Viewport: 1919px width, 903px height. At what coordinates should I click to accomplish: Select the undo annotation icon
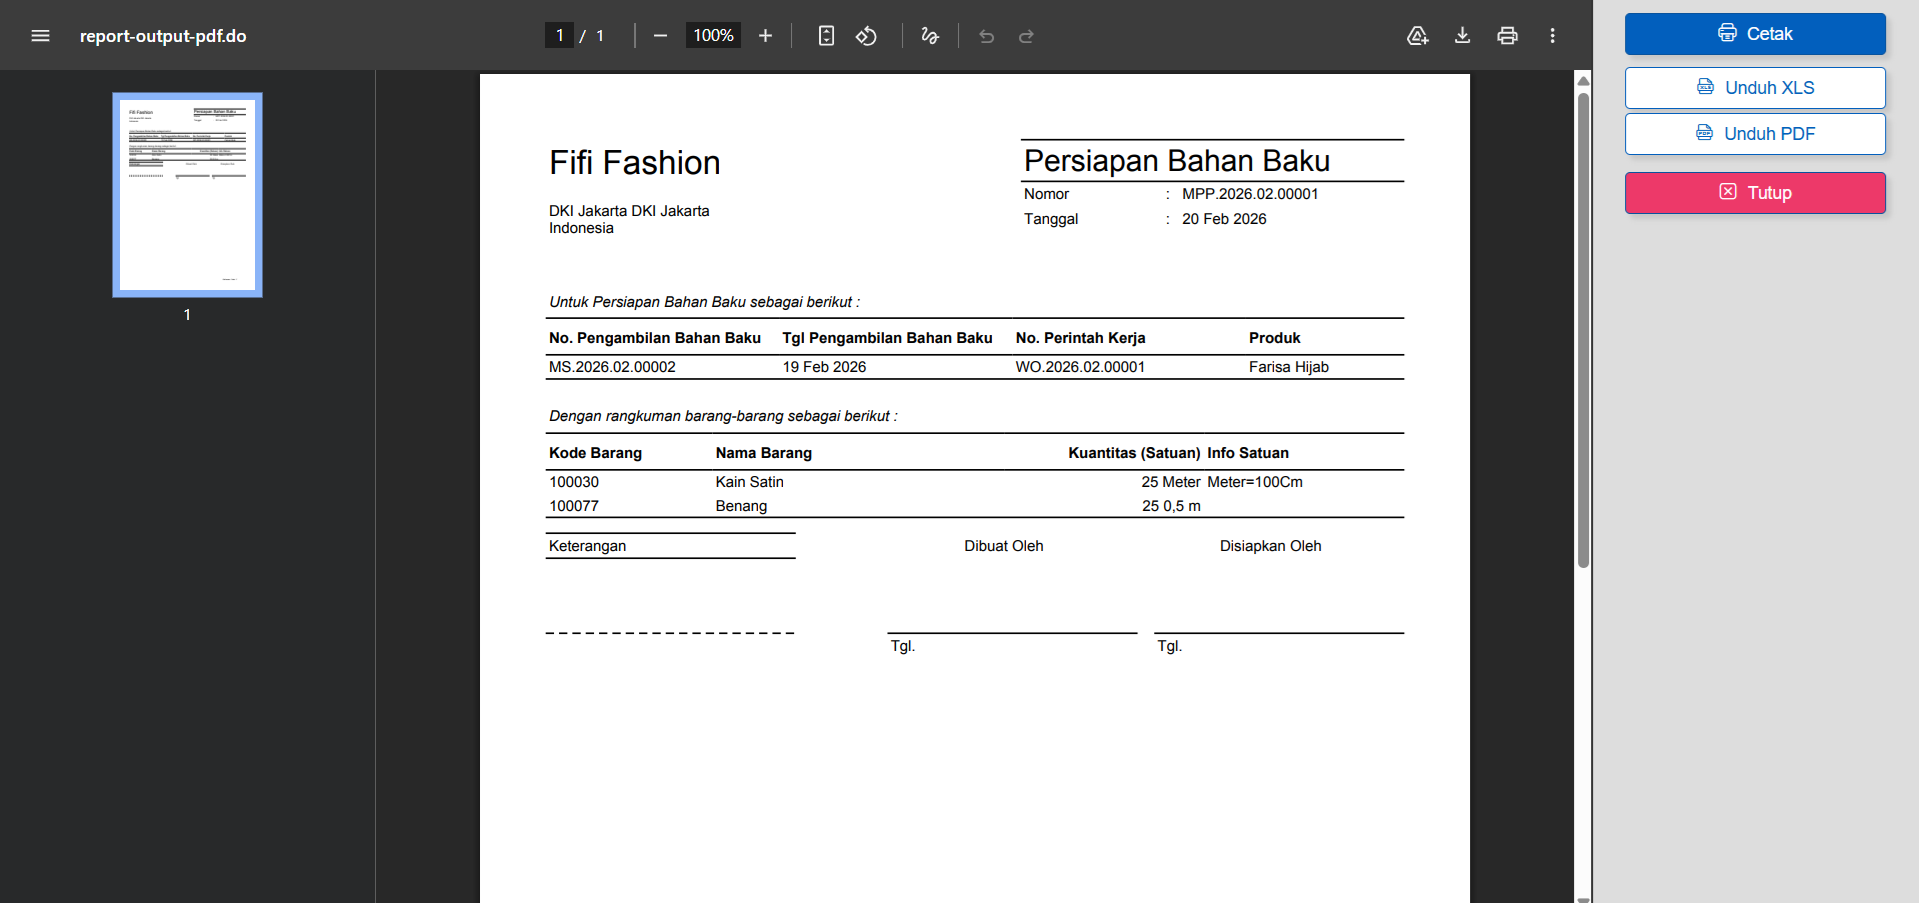pos(986,35)
